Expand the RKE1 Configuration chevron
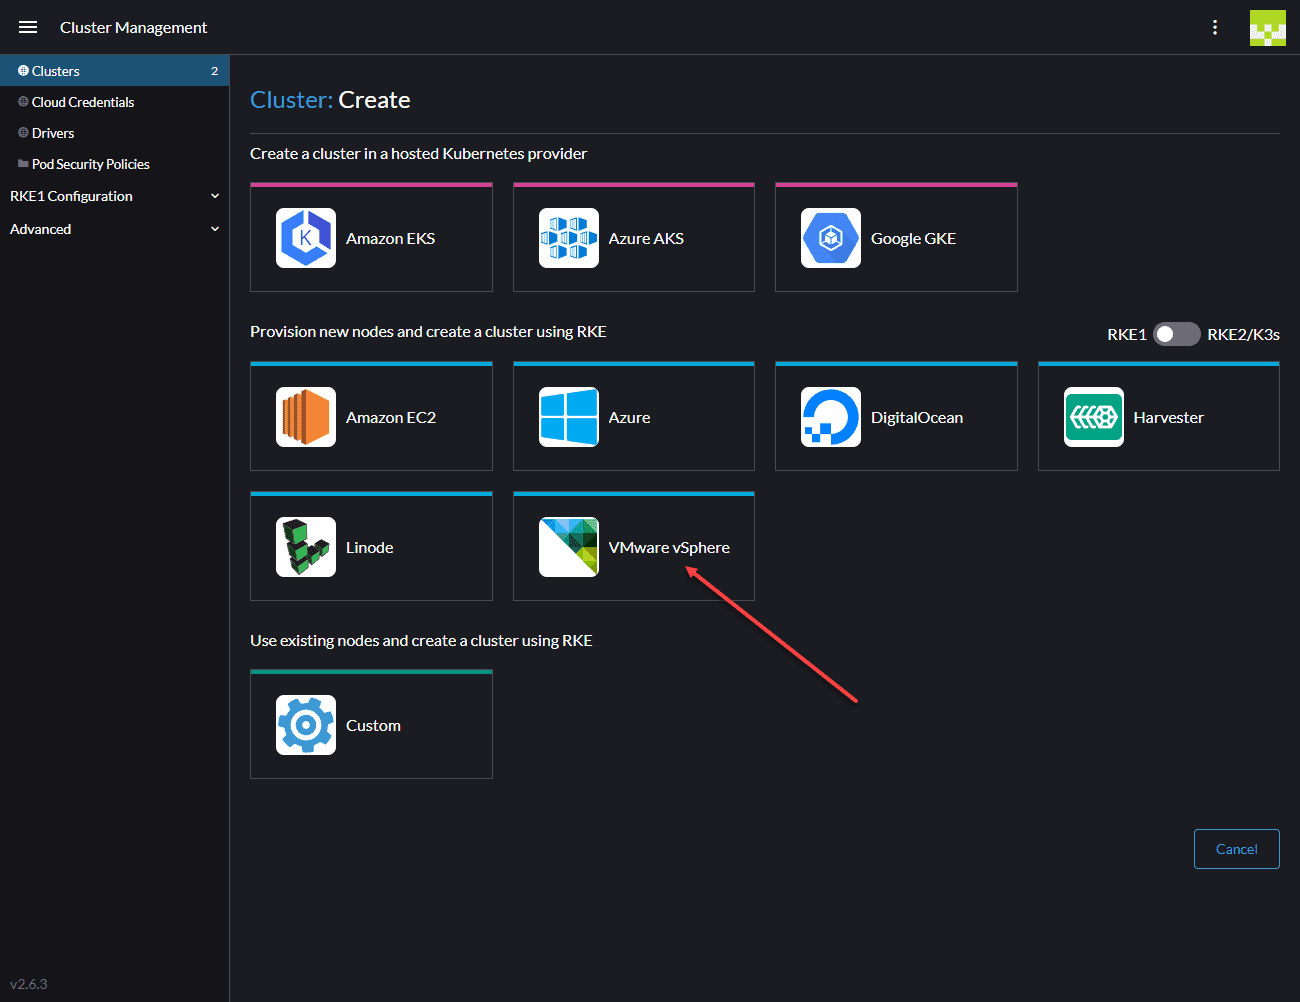 tap(215, 196)
